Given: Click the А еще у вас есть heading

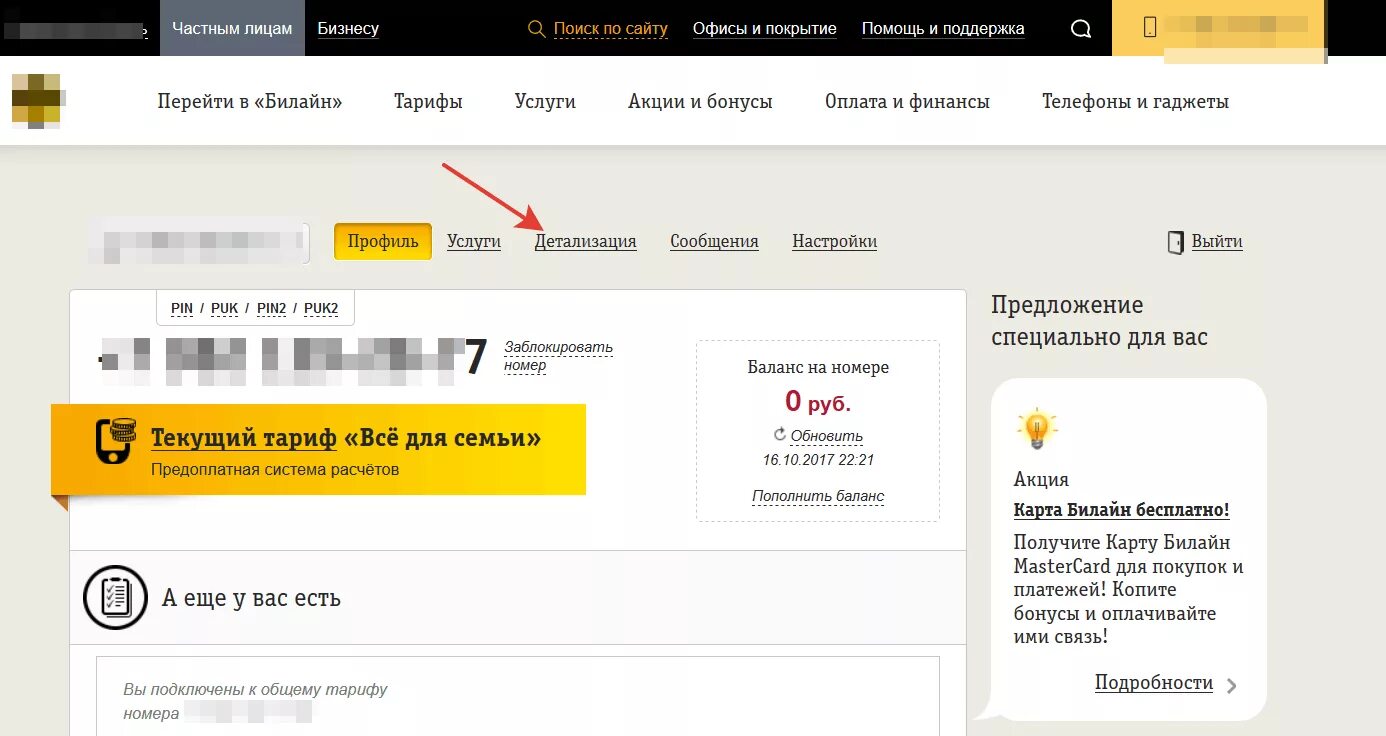Looking at the screenshot, I should tap(251, 598).
